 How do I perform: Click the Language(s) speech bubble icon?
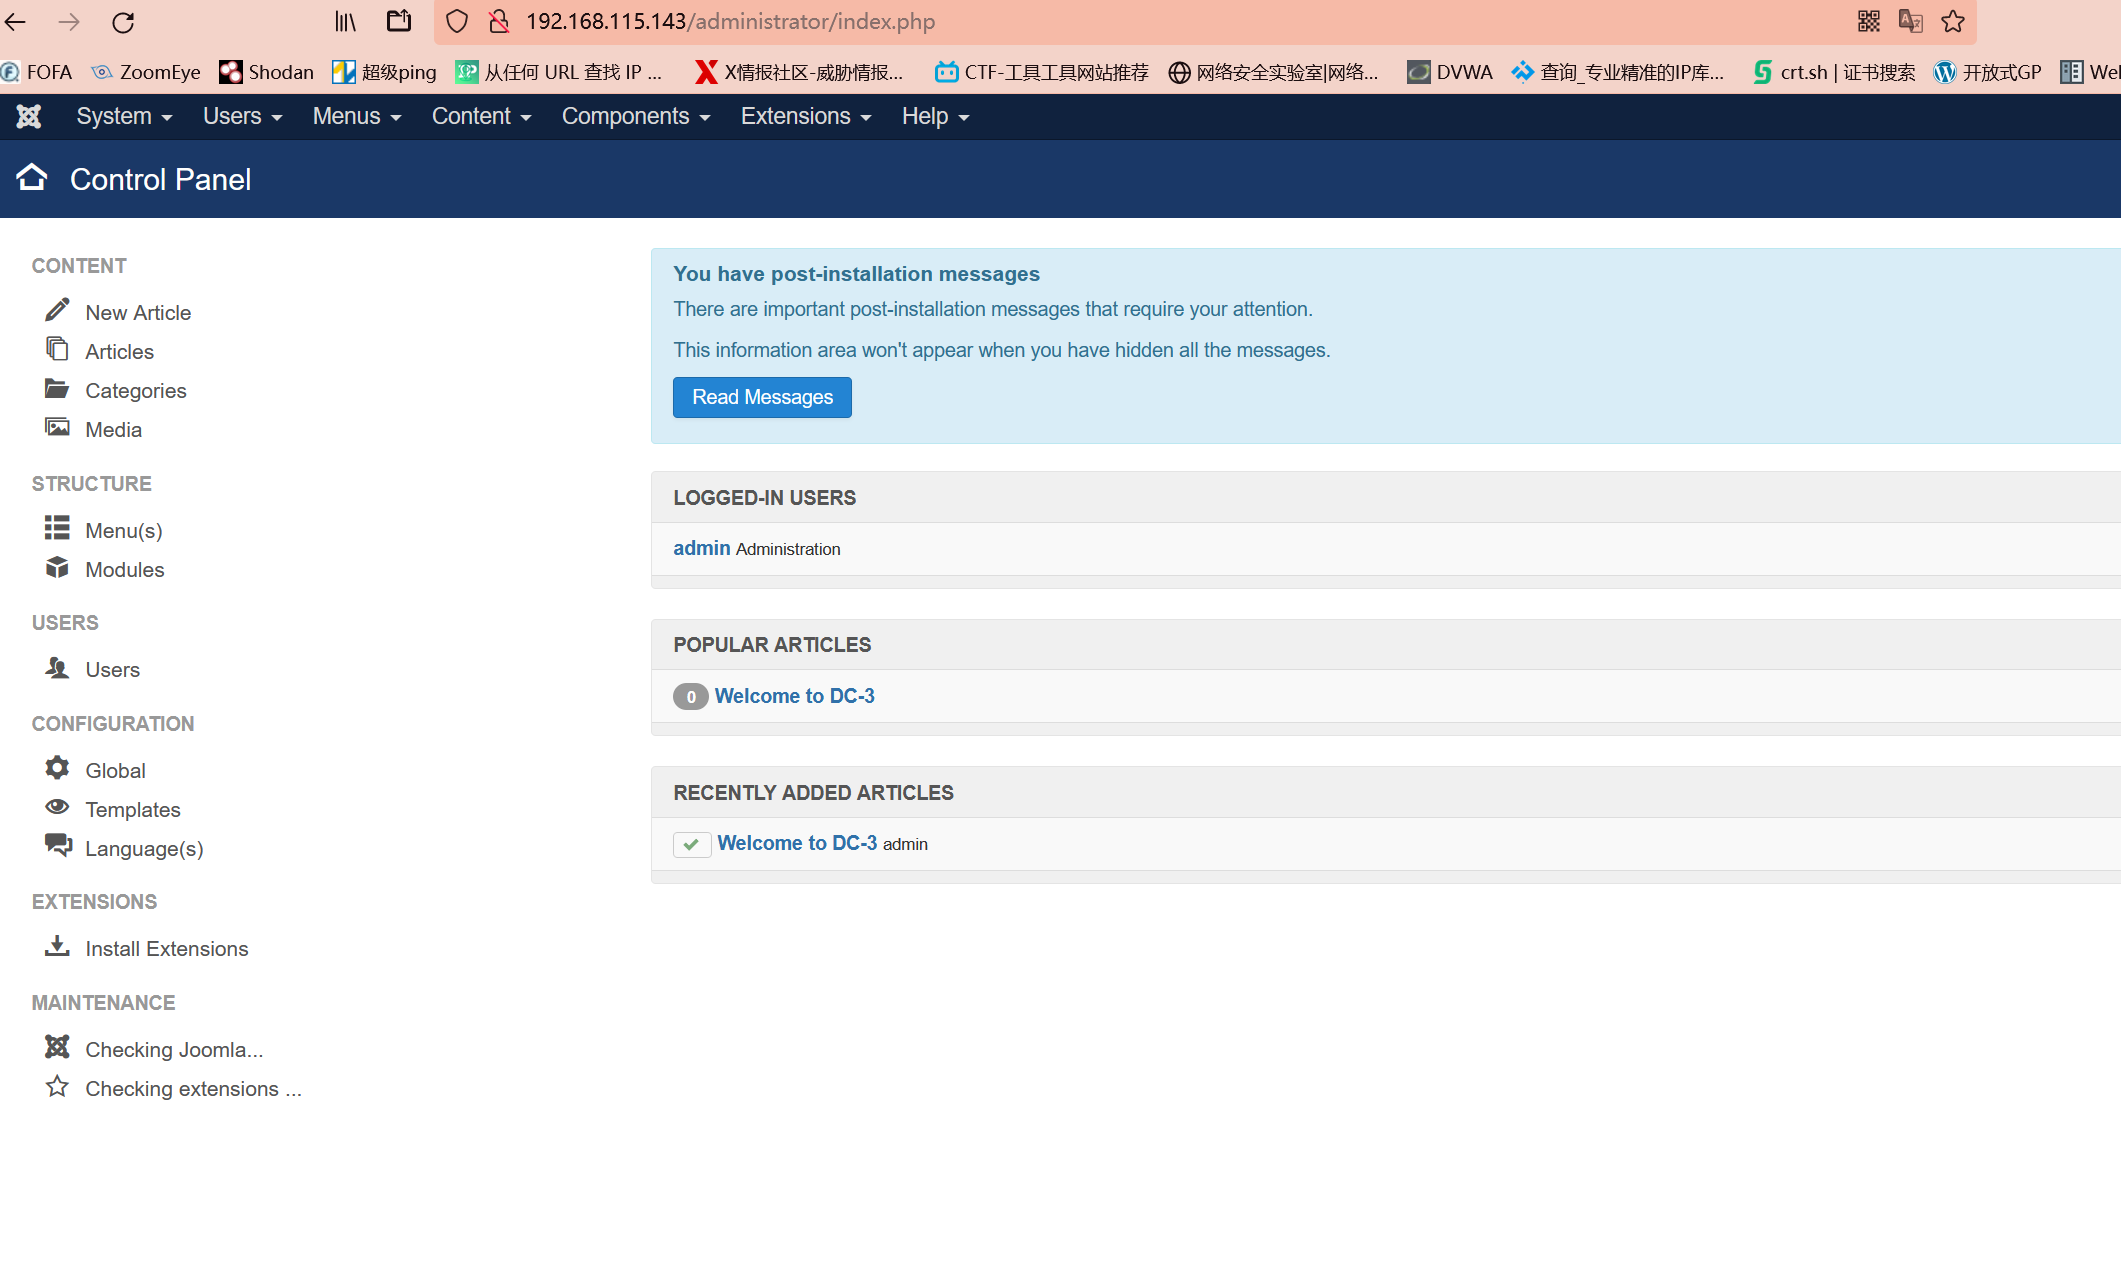pos(58,846)
